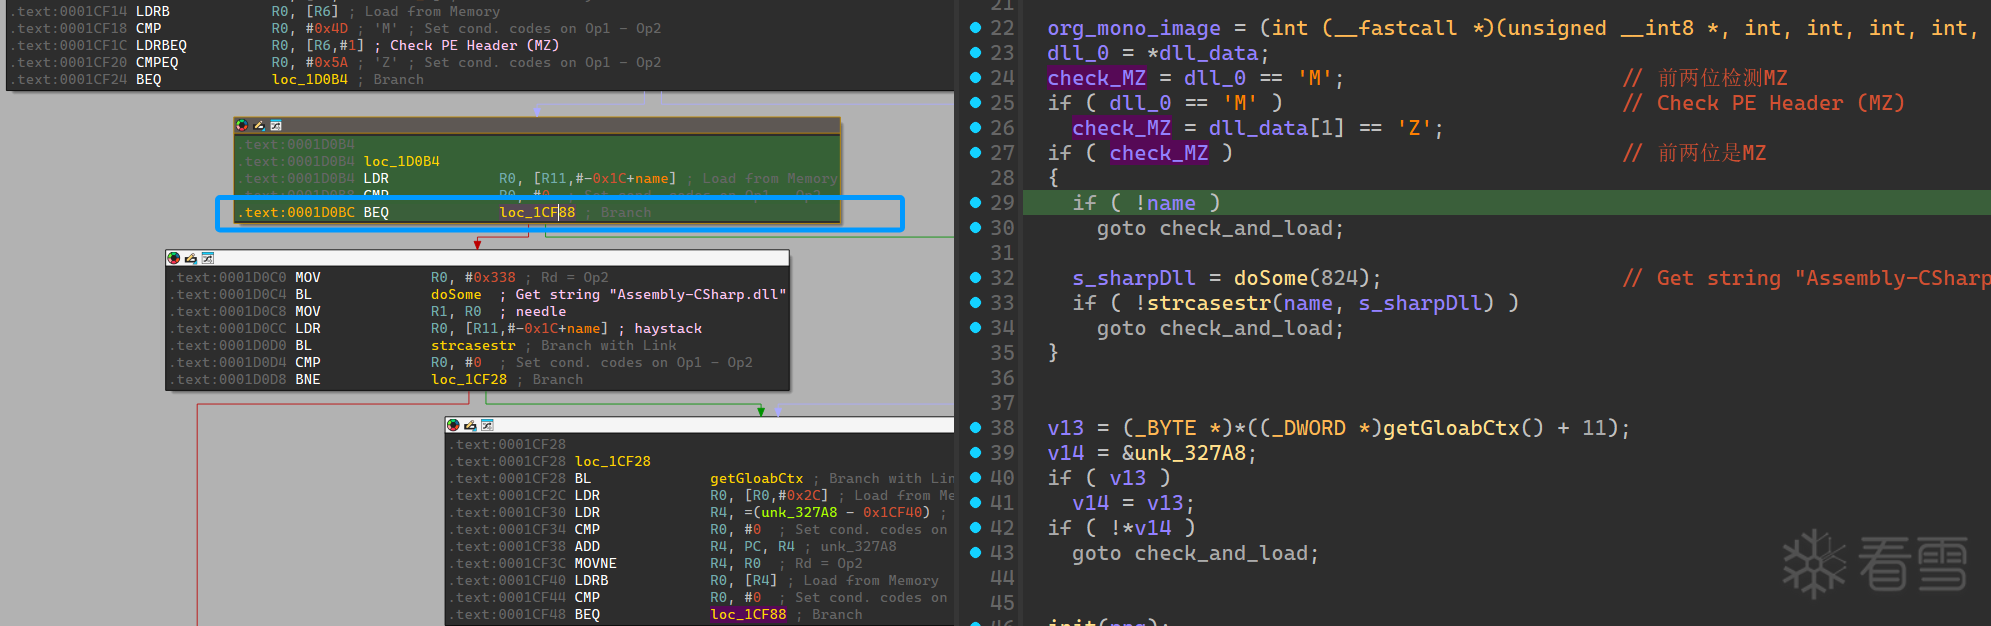Click the '前两位检测MZ' comment on line 24
The width and height of the screenshot is (1991, 626).
click(1705, 78)
